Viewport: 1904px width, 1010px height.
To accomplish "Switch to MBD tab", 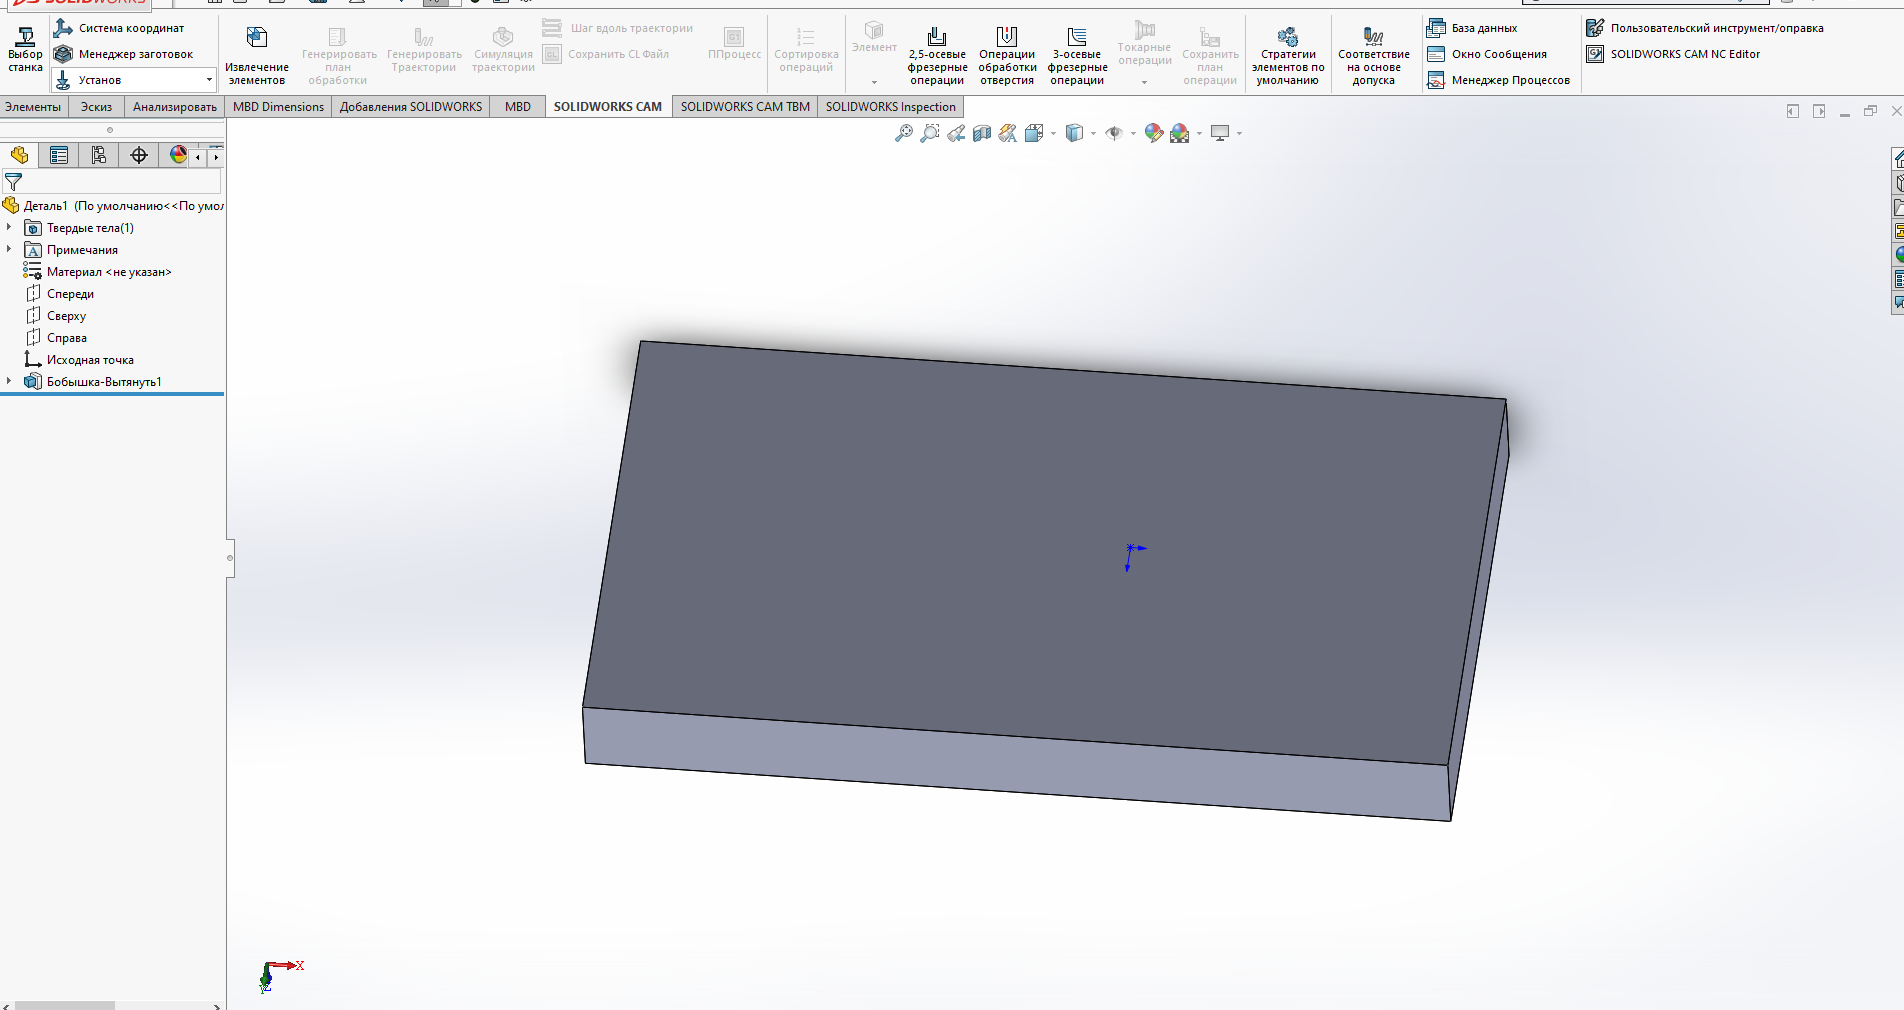I will tap(518, 107).
